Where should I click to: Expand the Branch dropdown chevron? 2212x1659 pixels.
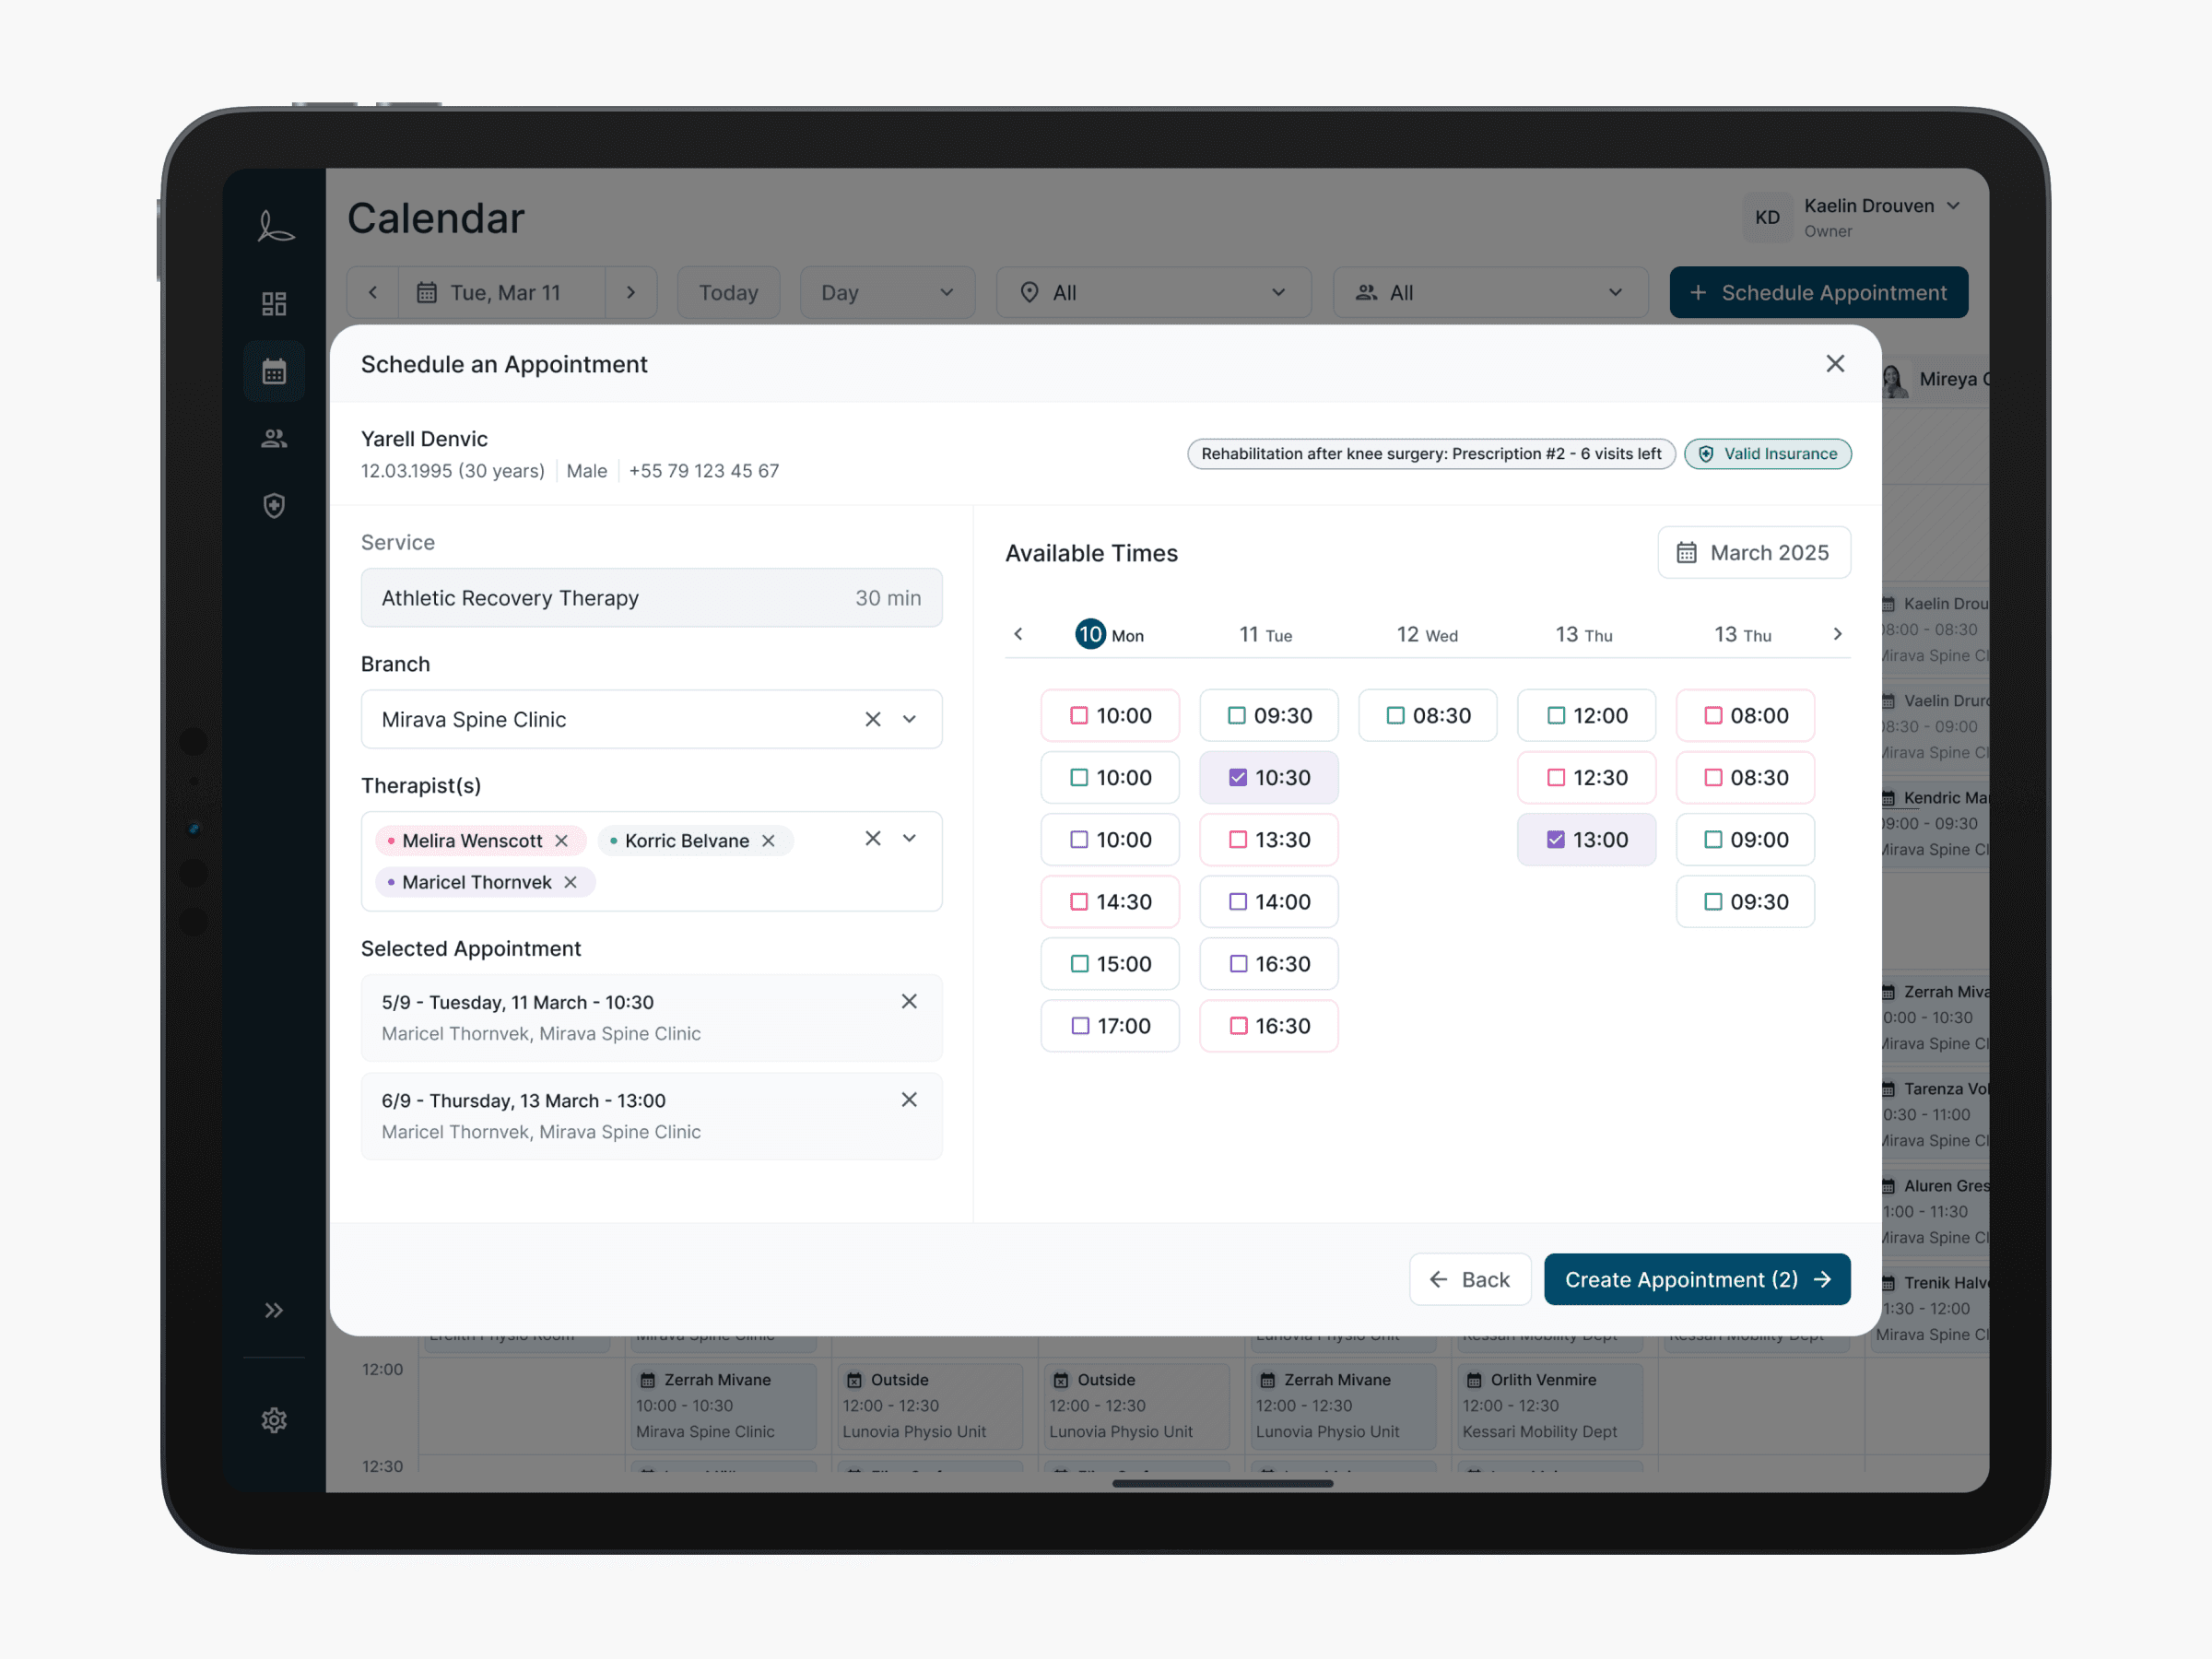pyautogui.click(x=909, y=719)
